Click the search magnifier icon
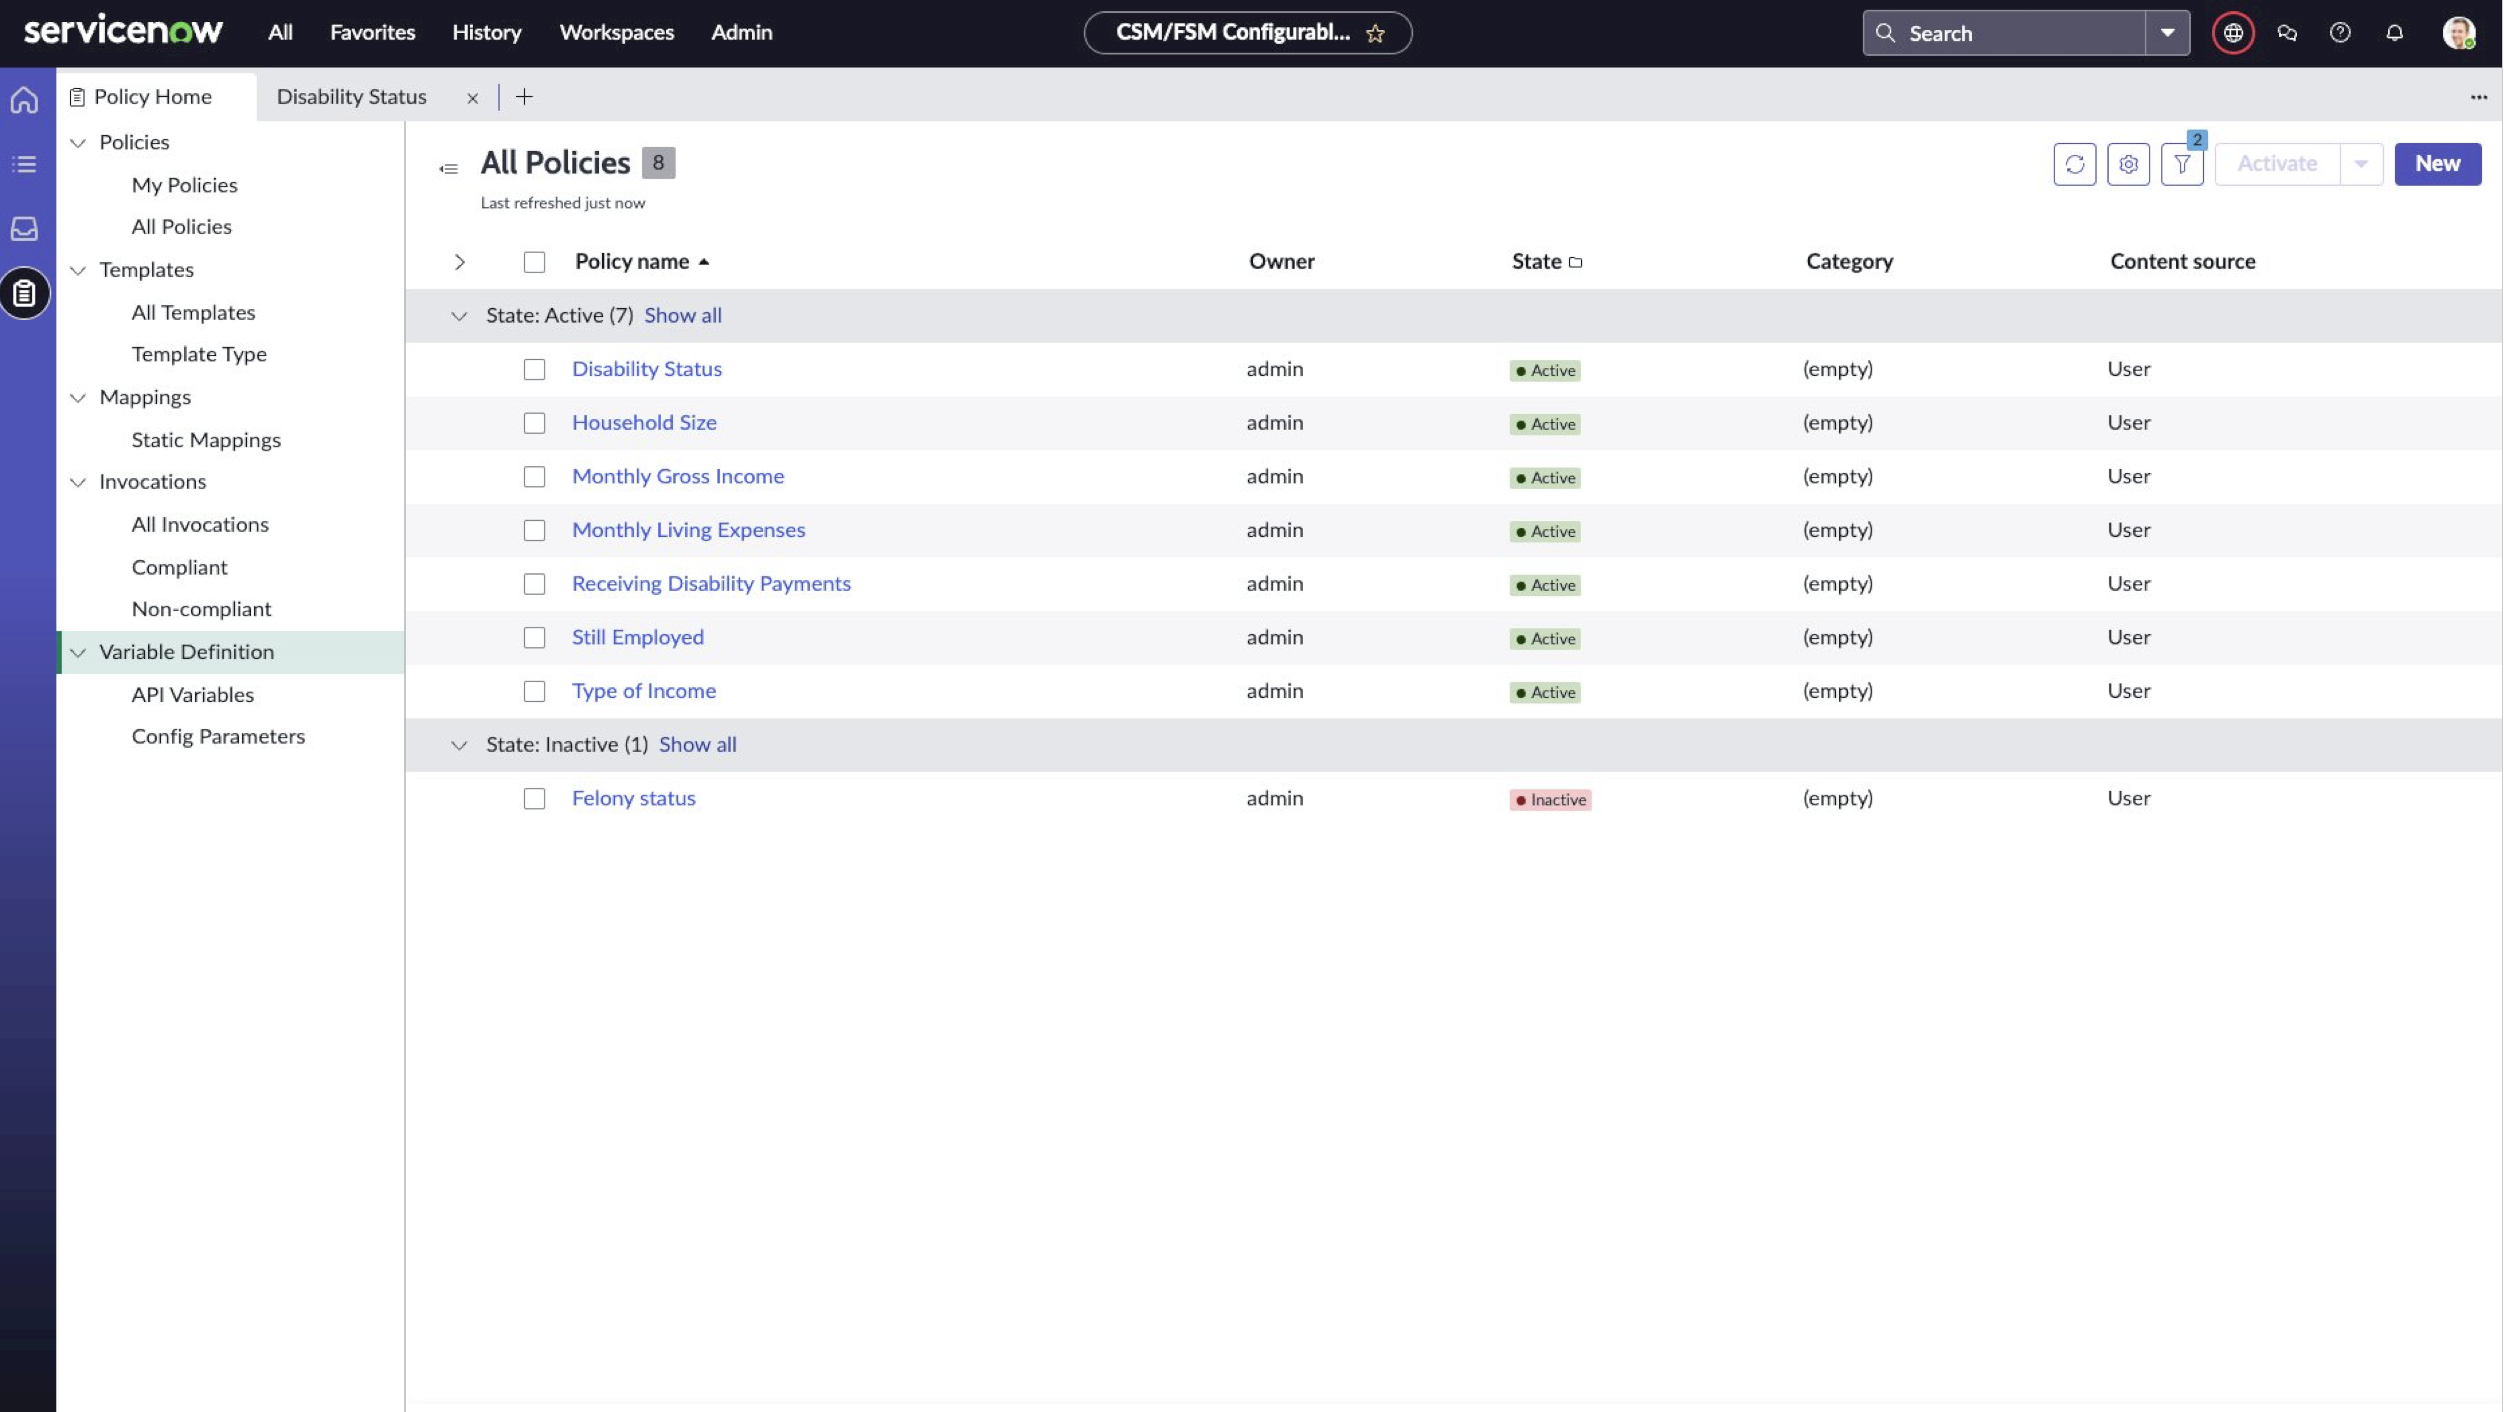This screenshot has width=2504, height=1412. [x=1885, y=33]
